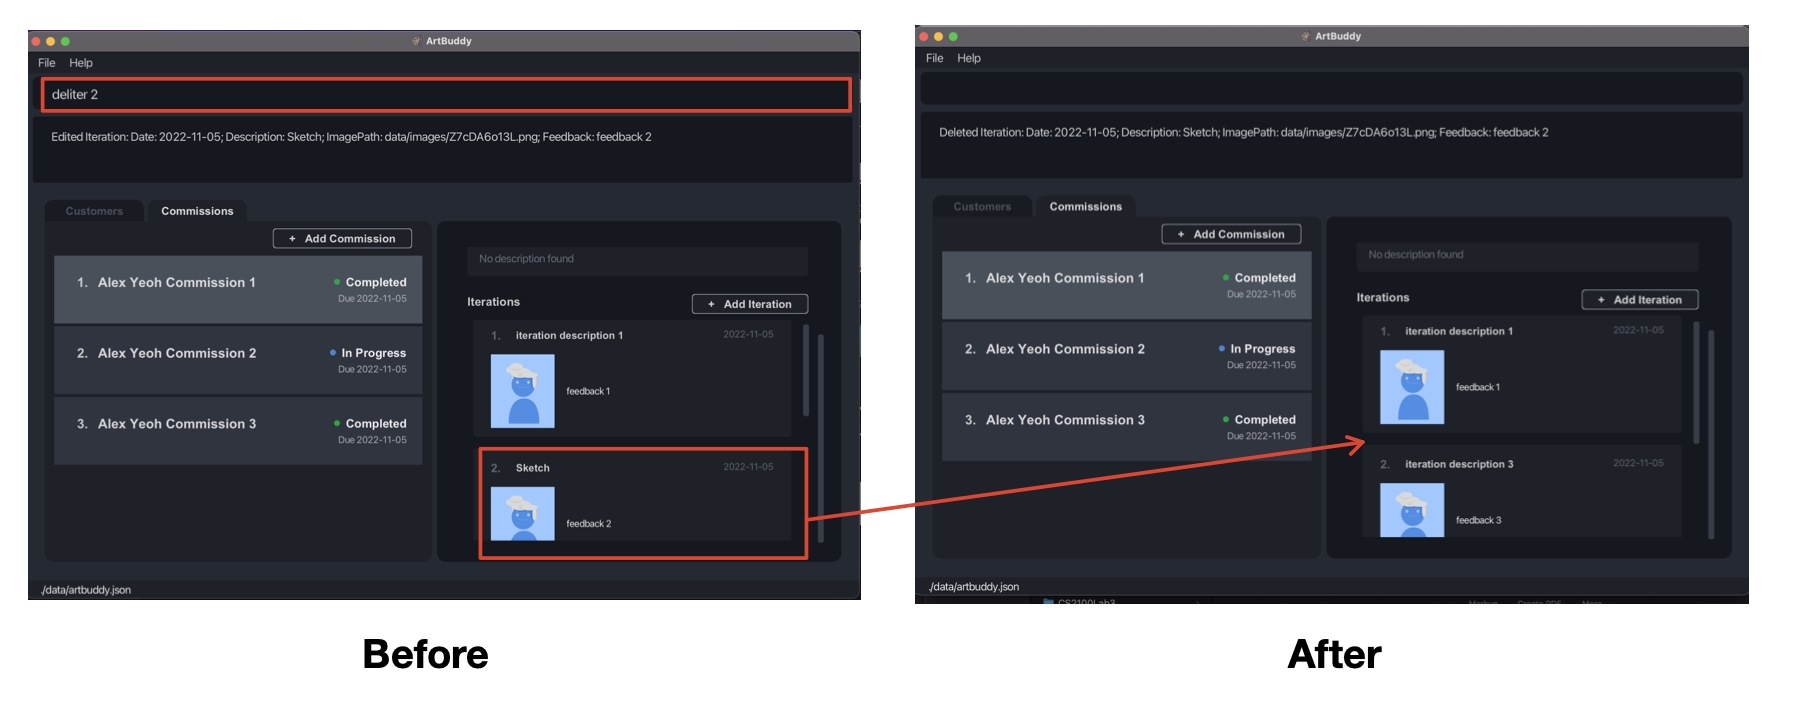Switch to Customers tab in Before window

(95, 211)
